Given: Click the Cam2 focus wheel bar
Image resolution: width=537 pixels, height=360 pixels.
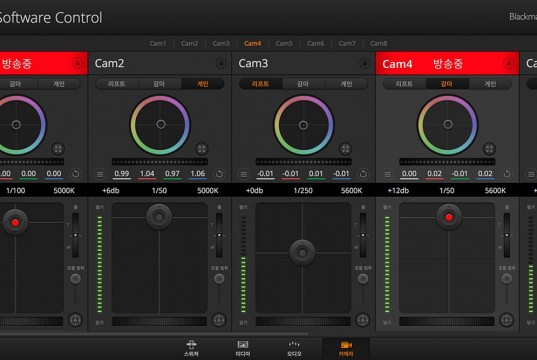Looking at the screenshot, I should point(159,321).
